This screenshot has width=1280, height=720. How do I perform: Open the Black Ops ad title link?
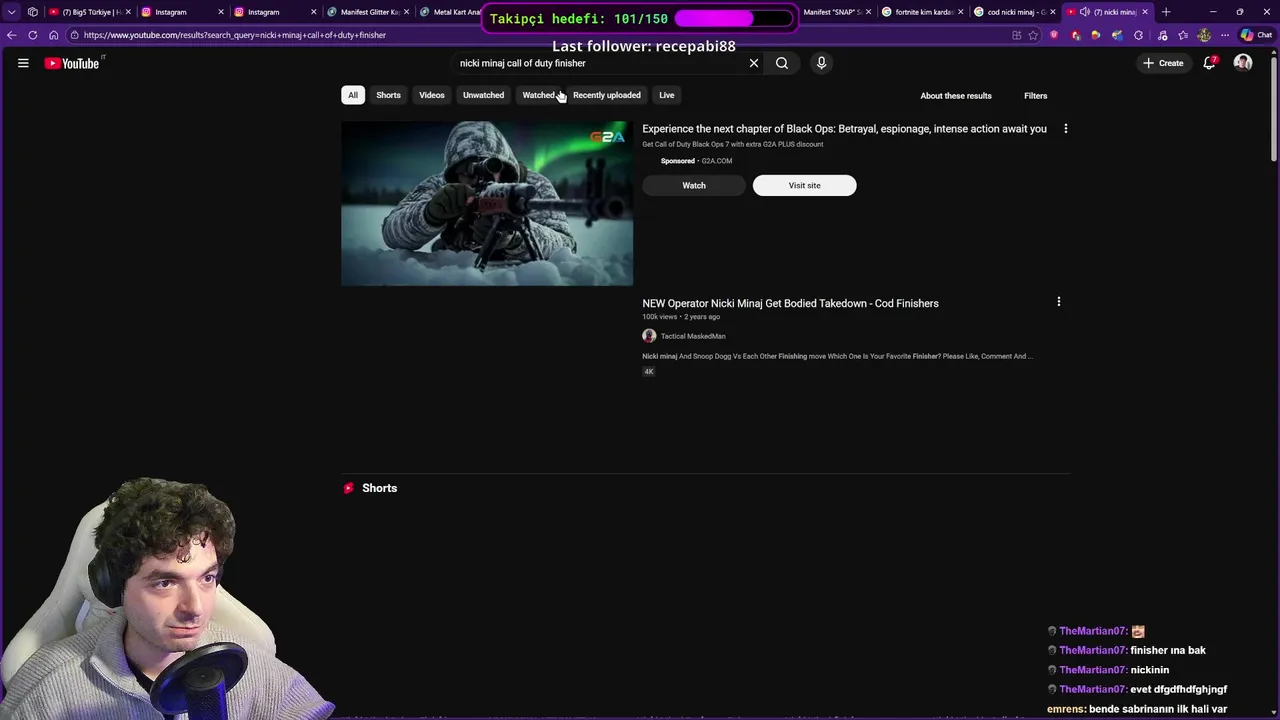844,129
